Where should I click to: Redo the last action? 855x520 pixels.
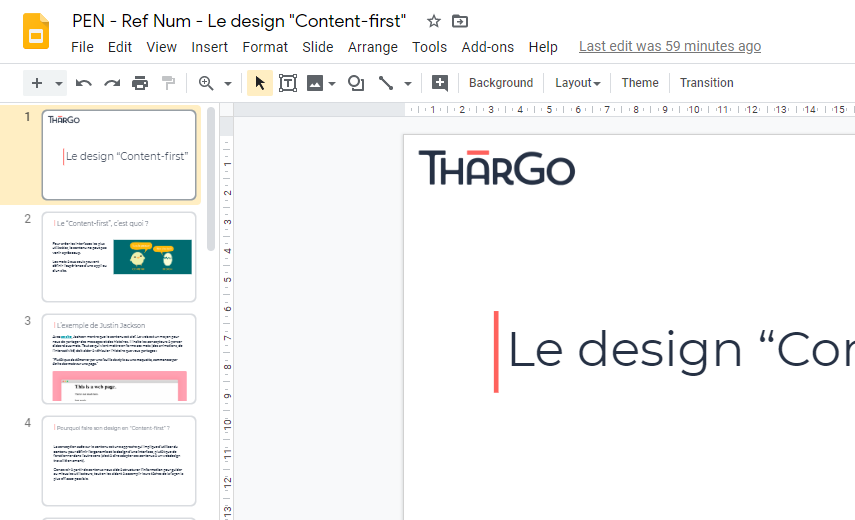pos(112,83)
